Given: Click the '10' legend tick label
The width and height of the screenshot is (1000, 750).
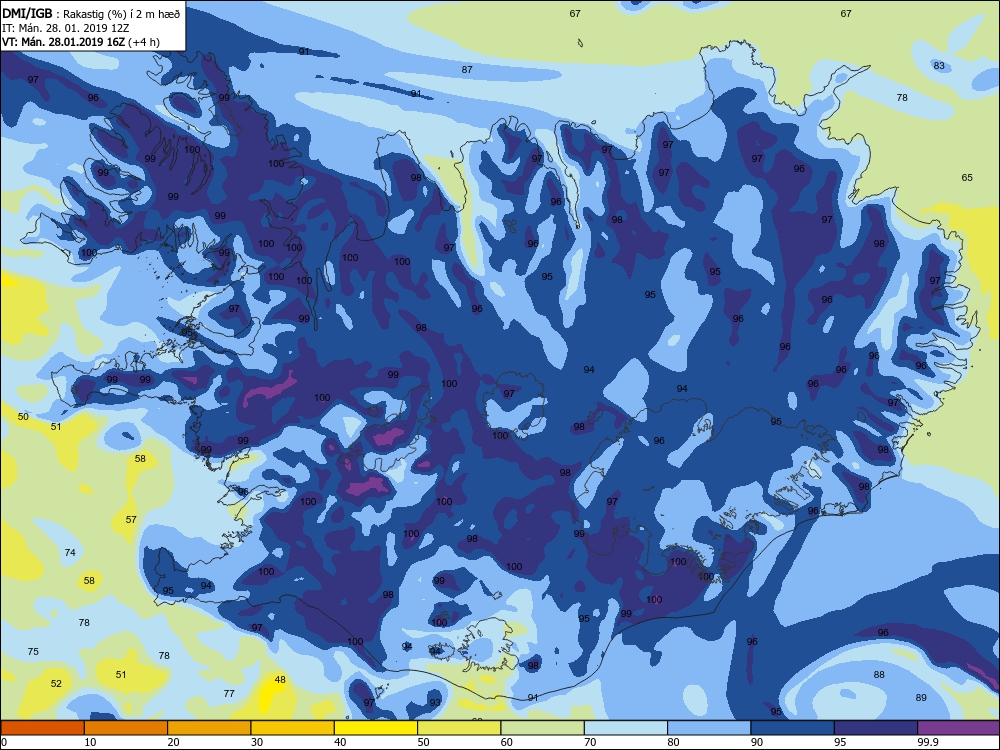Looking at the screenshot, I should pos(90,742).
